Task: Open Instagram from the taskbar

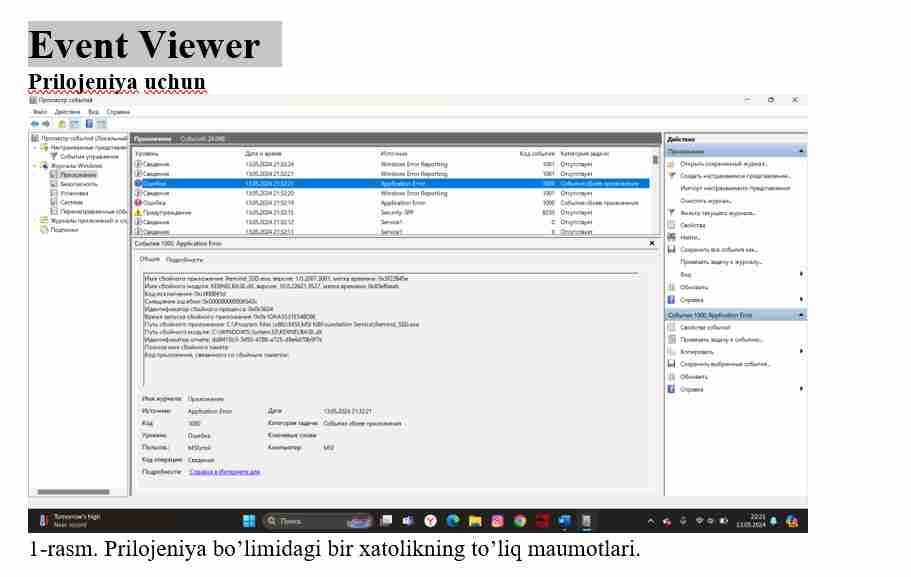Action: click(497, 521)
